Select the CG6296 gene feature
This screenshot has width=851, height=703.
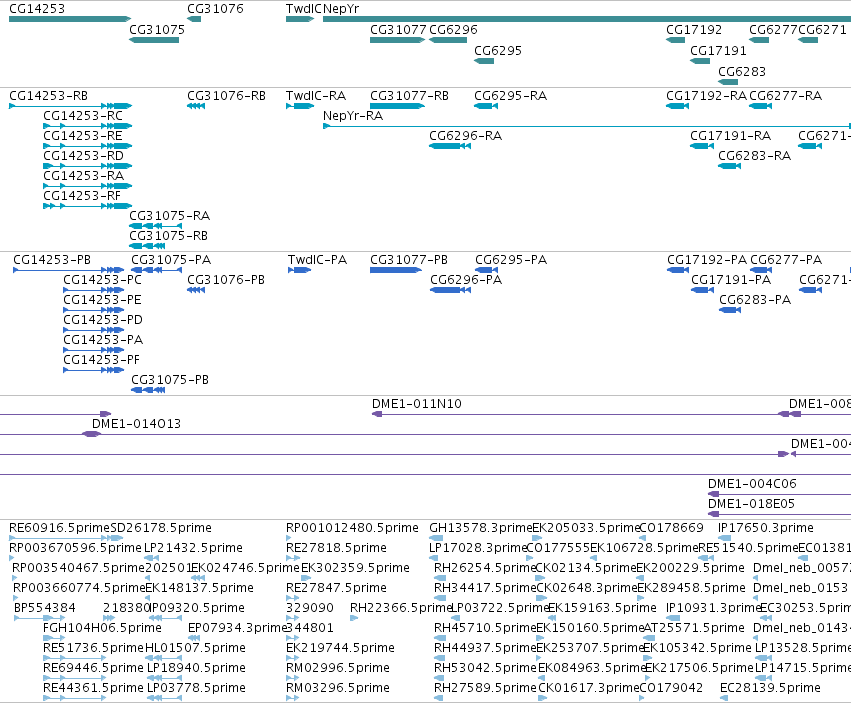(x=448, y=40)
